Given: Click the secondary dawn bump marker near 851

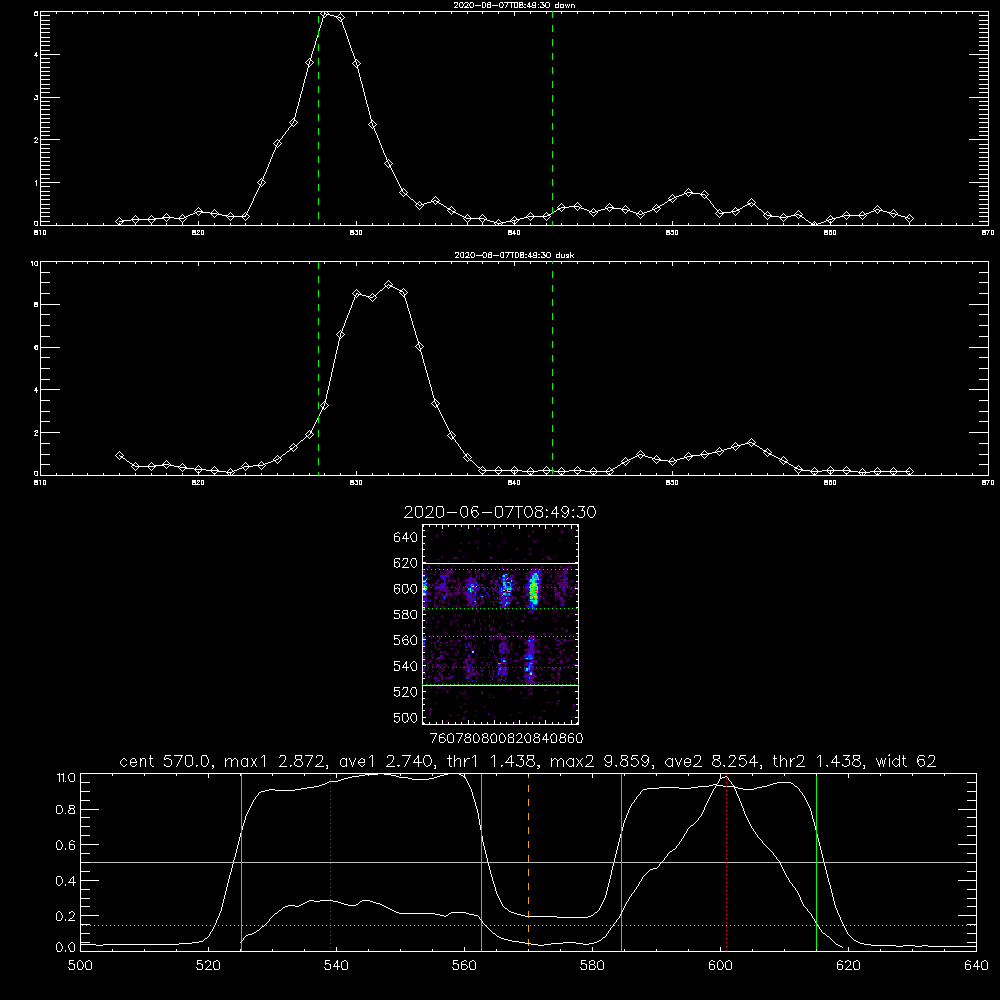Looking at the screenshot, I should (x=688, y=192).
